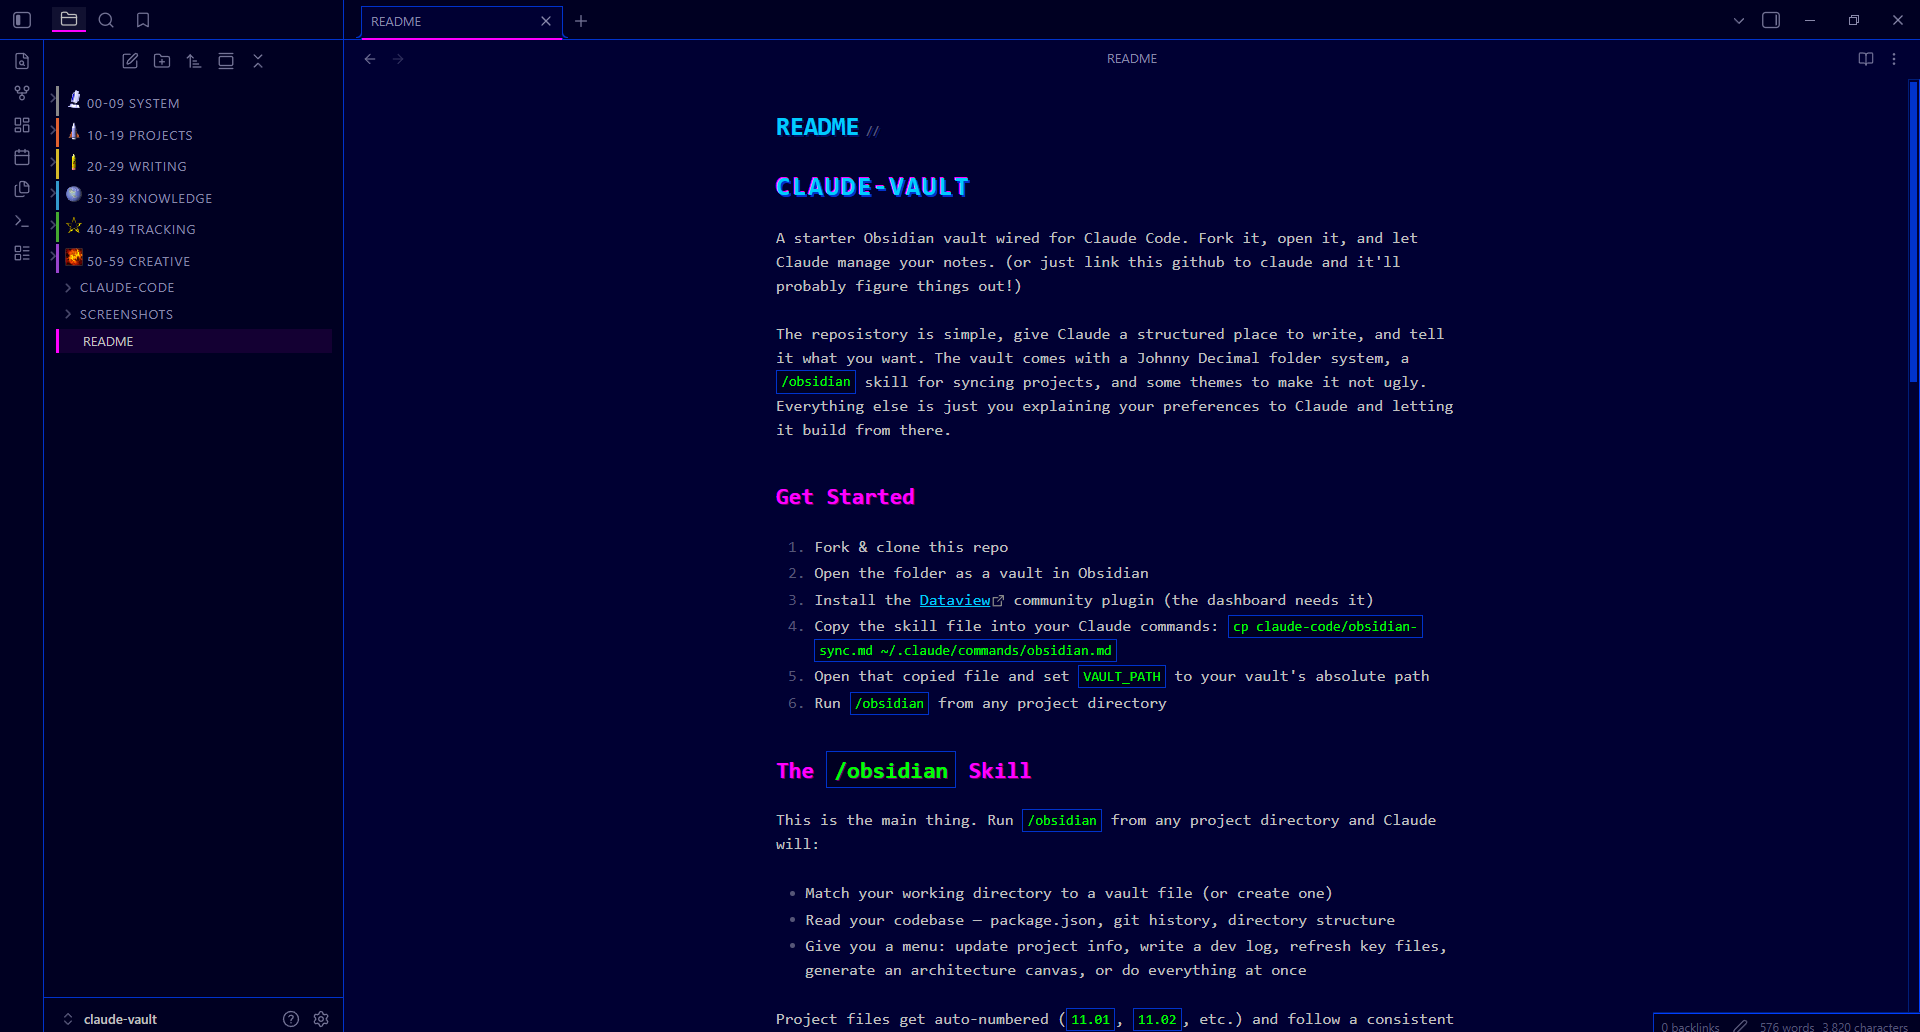This screenshot has width=1920, height=1032.
Task: Open the claude-vault vault switcher
Action: pos(110,1019)
